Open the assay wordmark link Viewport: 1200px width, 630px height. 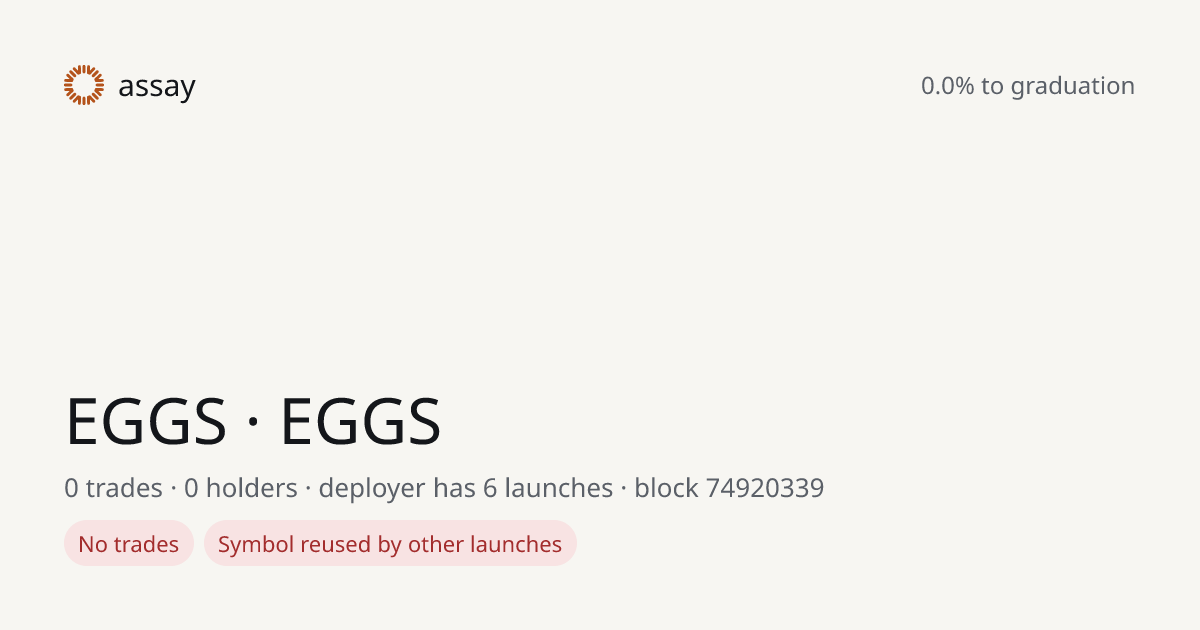[157, 87]
